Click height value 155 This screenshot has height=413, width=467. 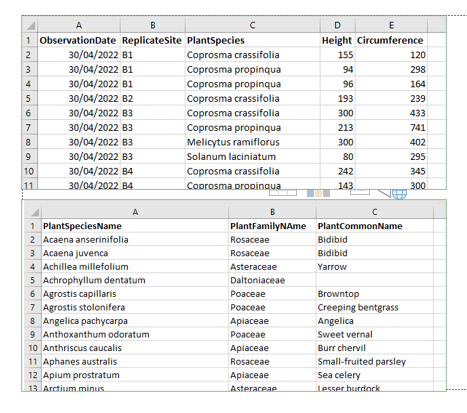click(x=338, y=55)
